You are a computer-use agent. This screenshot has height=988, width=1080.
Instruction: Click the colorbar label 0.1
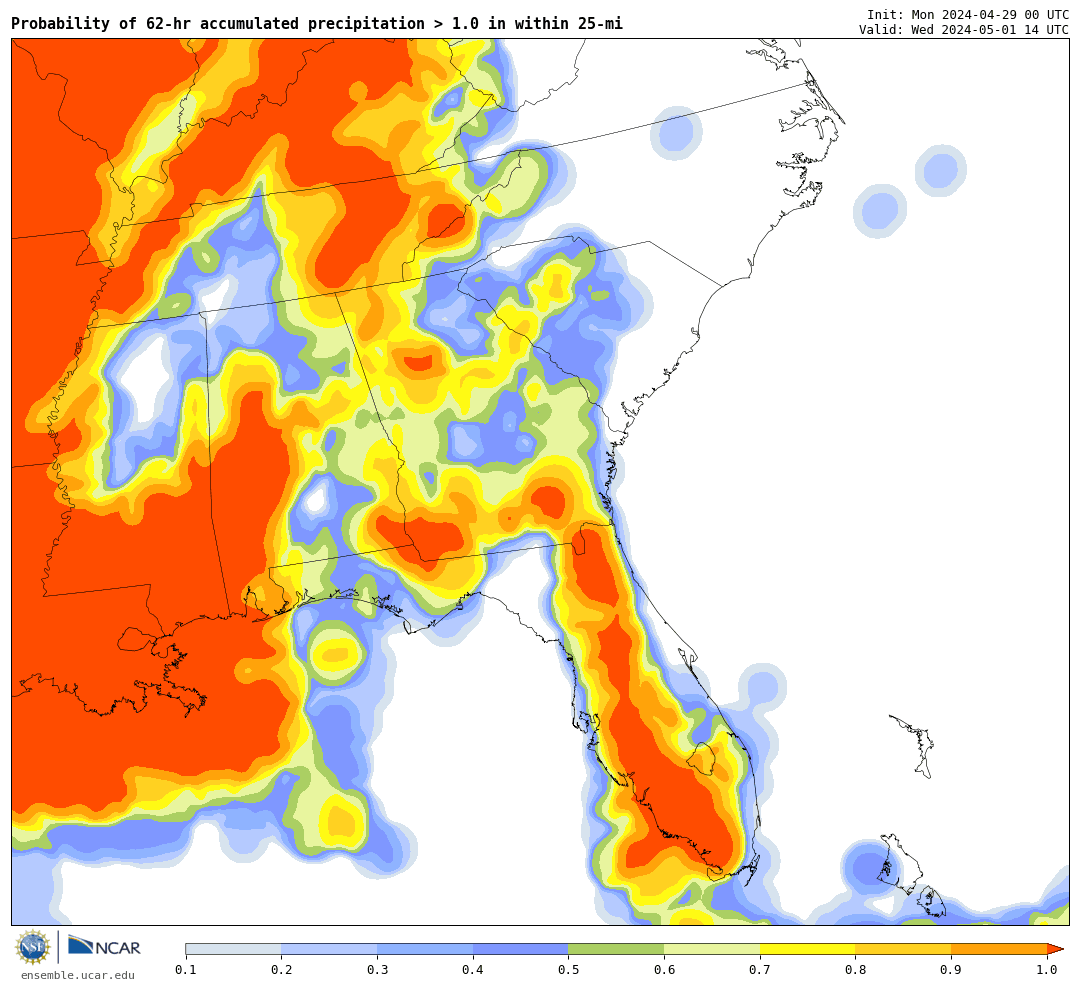pyautogui.click(x=186, y=970)
